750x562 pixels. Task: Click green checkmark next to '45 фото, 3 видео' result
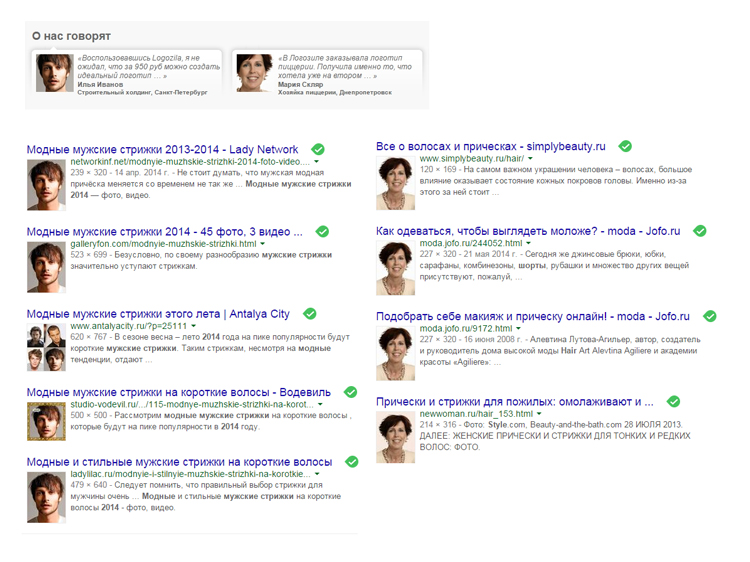pos(322,232)
